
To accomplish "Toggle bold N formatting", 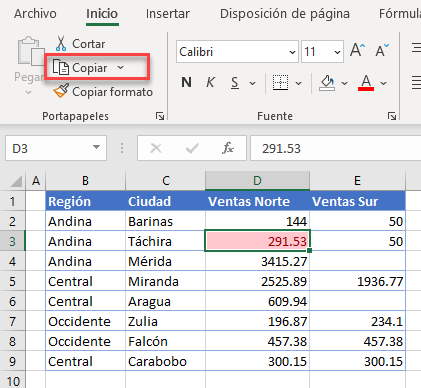I will tap(186, 82).
